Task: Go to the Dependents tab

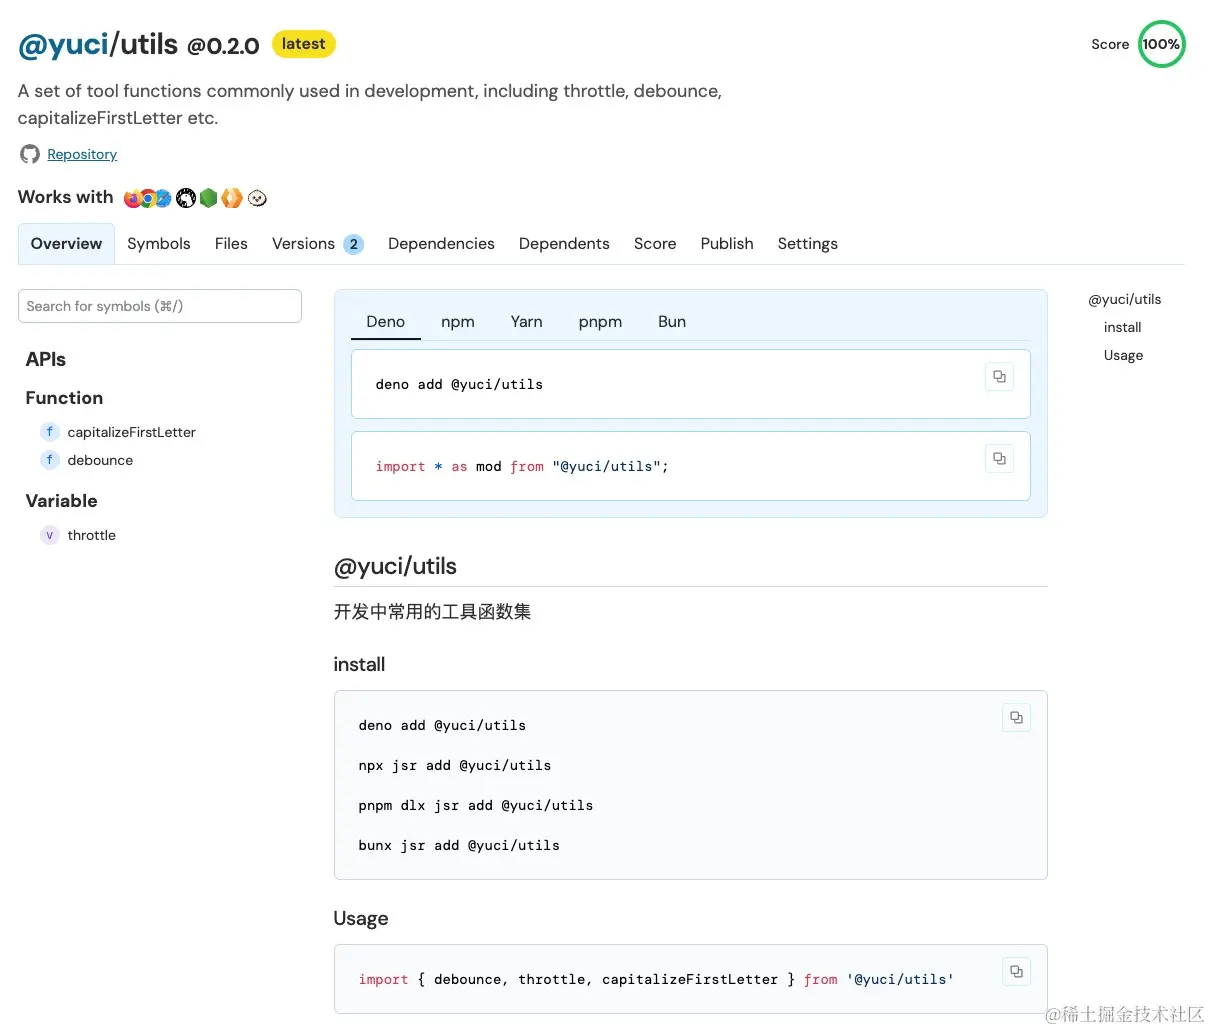Action: [564, 244]
